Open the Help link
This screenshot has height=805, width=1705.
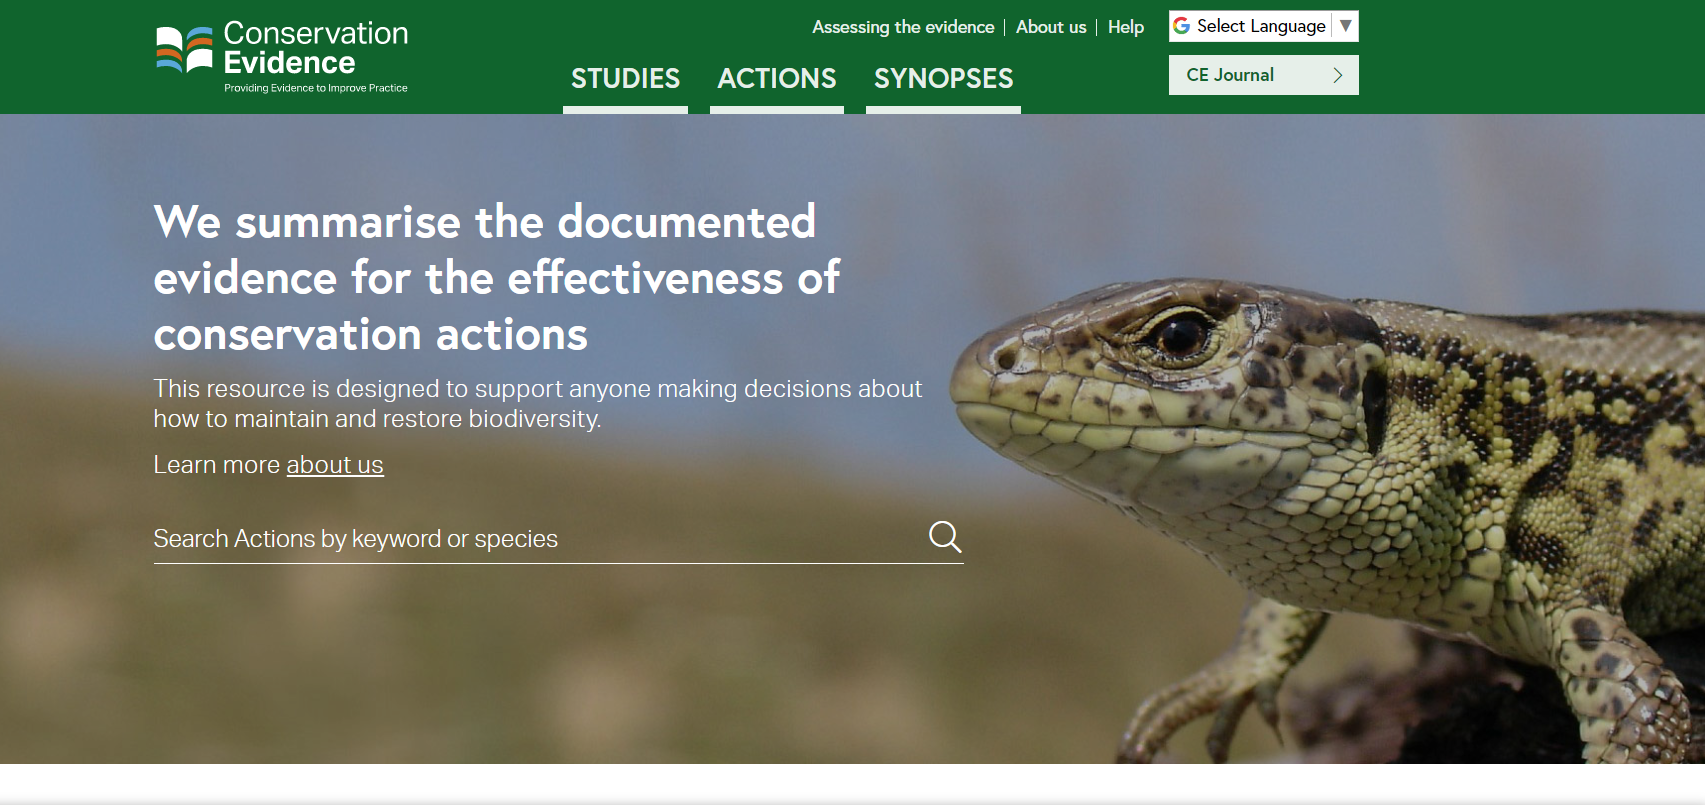1126,27
